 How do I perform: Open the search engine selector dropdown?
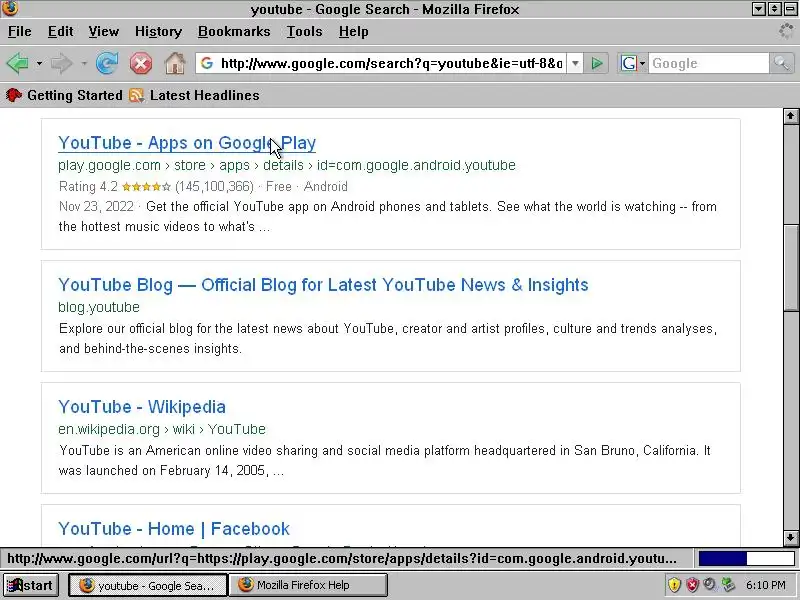tap(632, 63)
